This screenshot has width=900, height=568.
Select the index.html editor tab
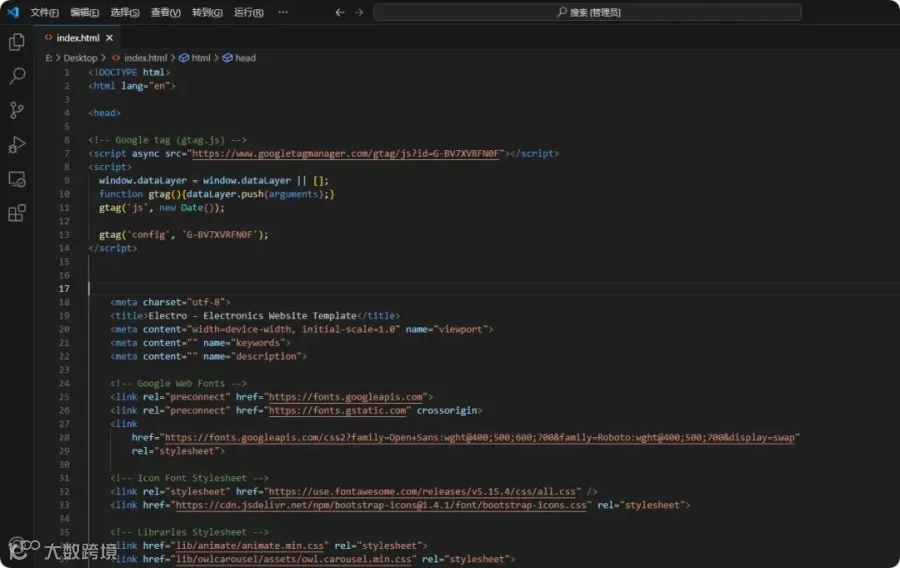click(x=77, y=38)
